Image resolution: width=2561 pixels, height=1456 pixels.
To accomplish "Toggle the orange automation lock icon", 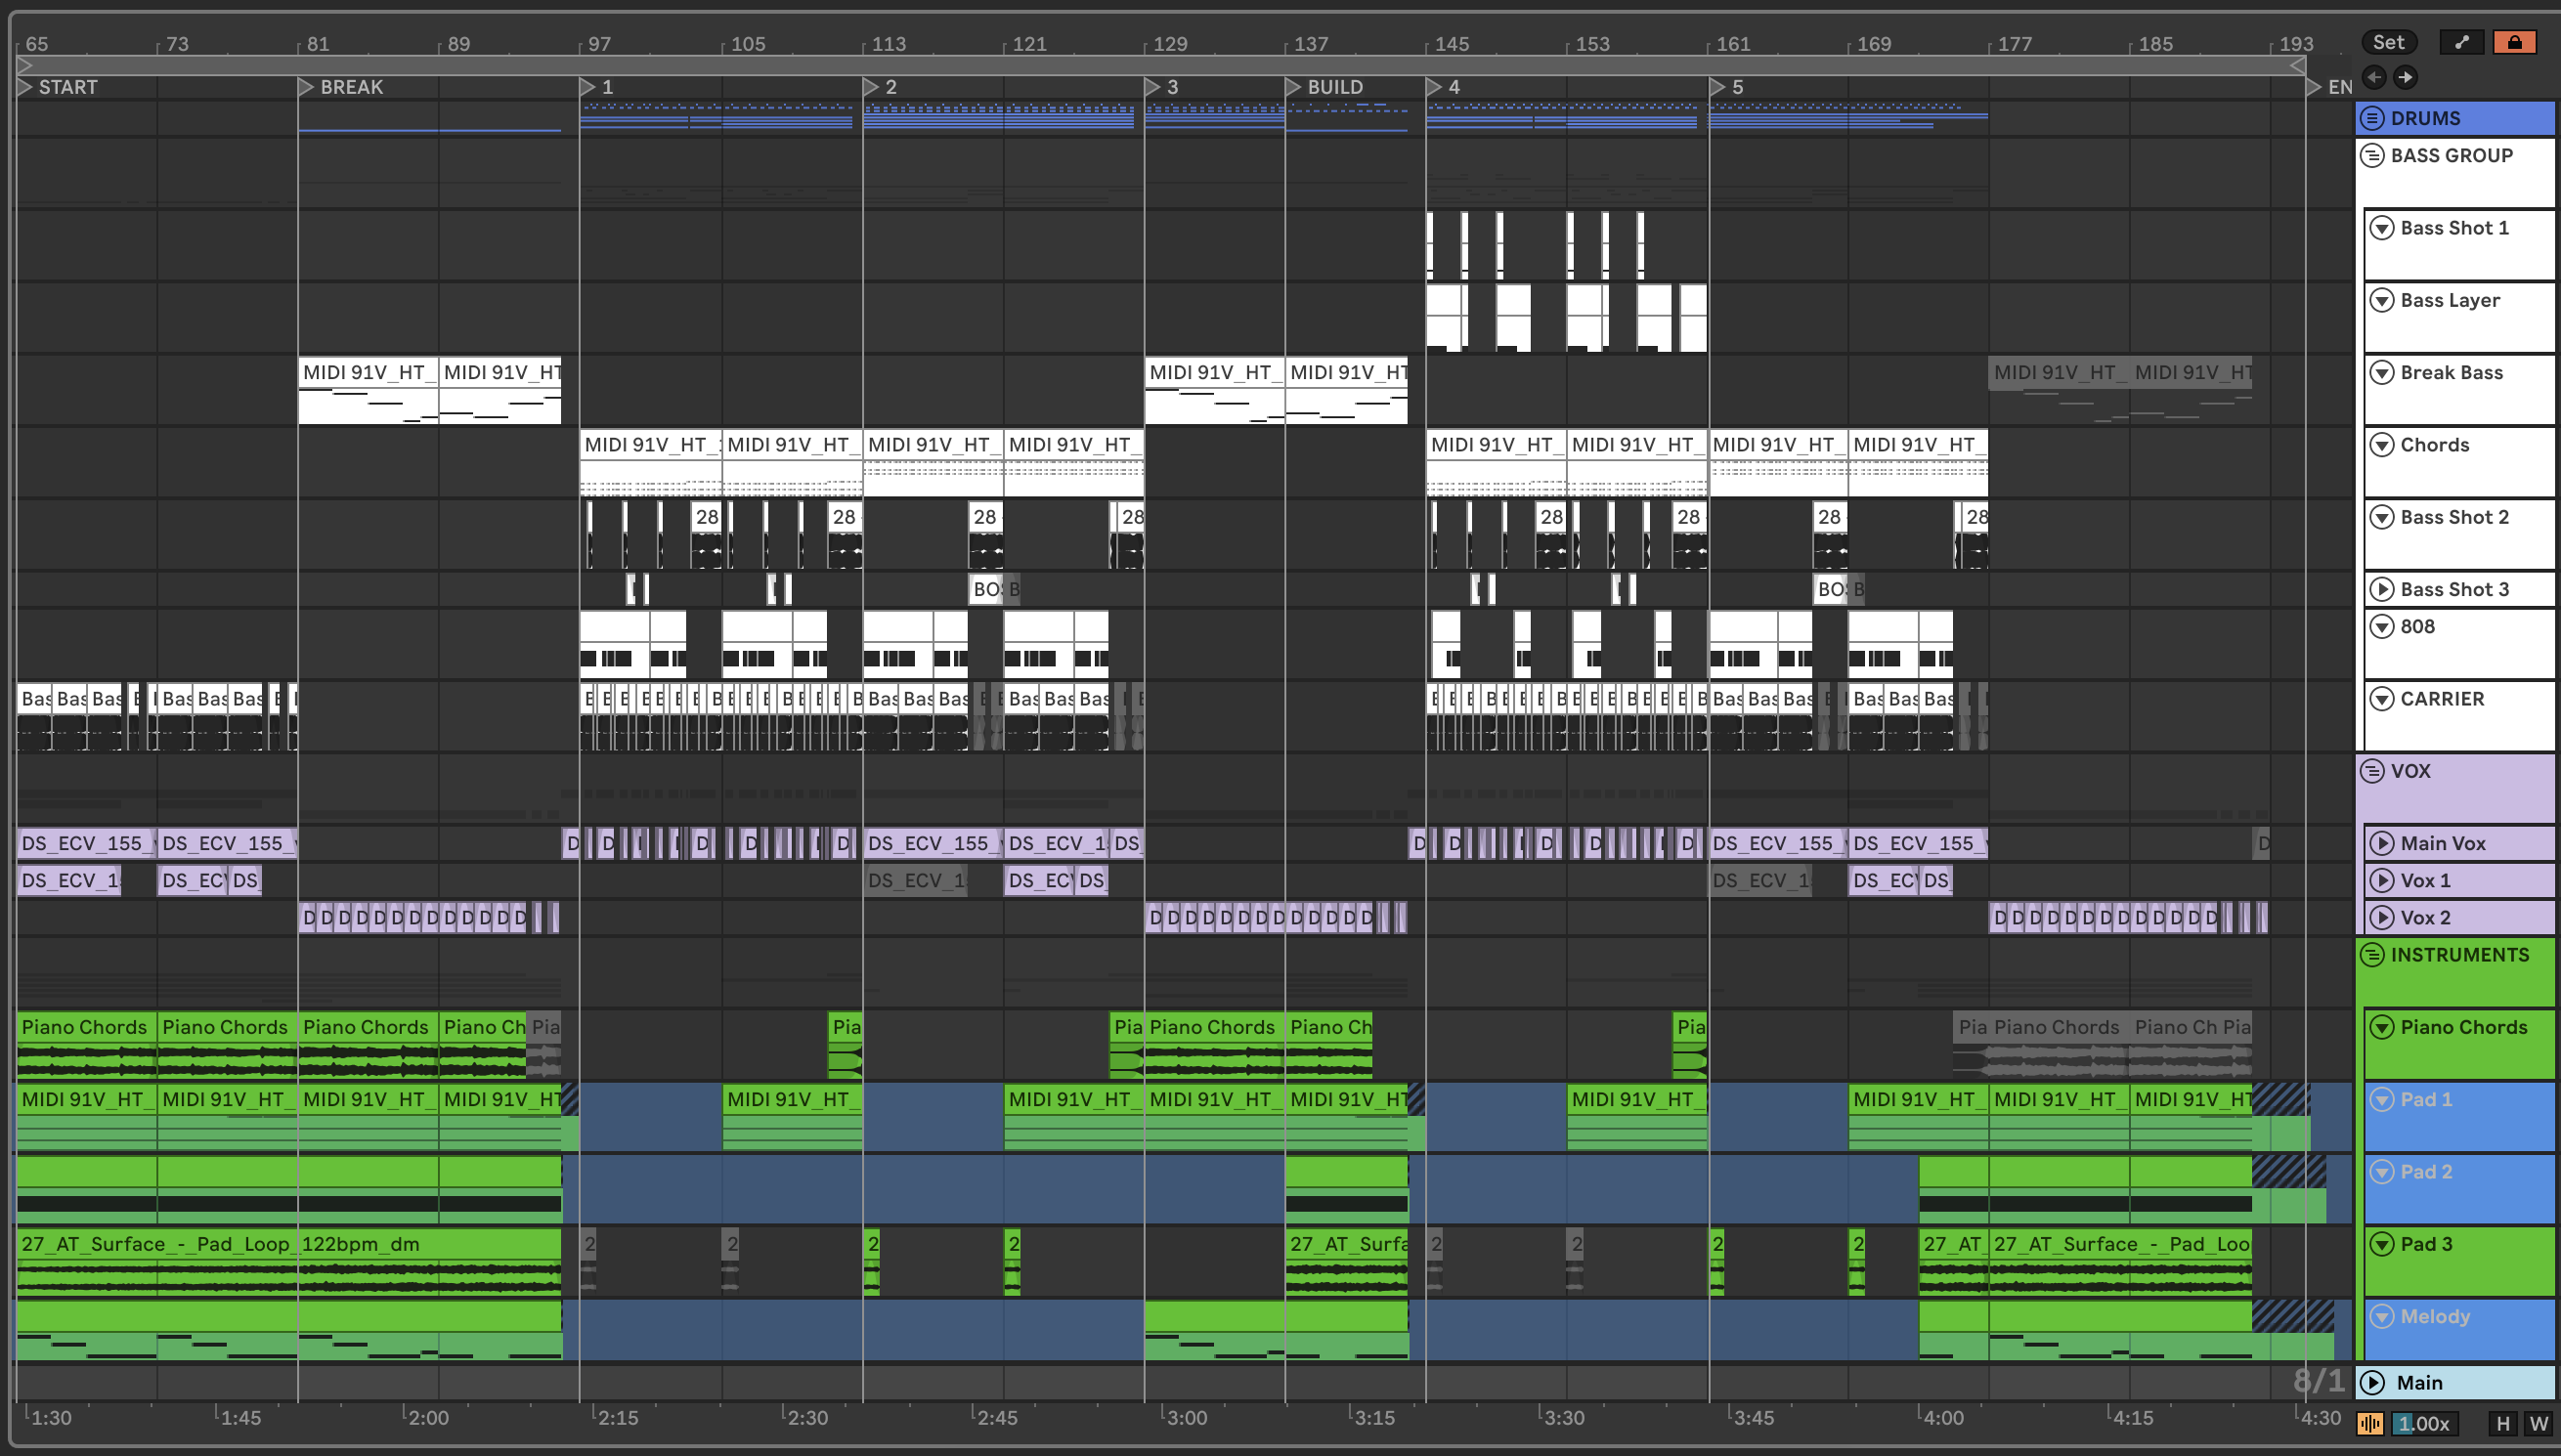I will pyautogui.click(x=2513, y=42).
